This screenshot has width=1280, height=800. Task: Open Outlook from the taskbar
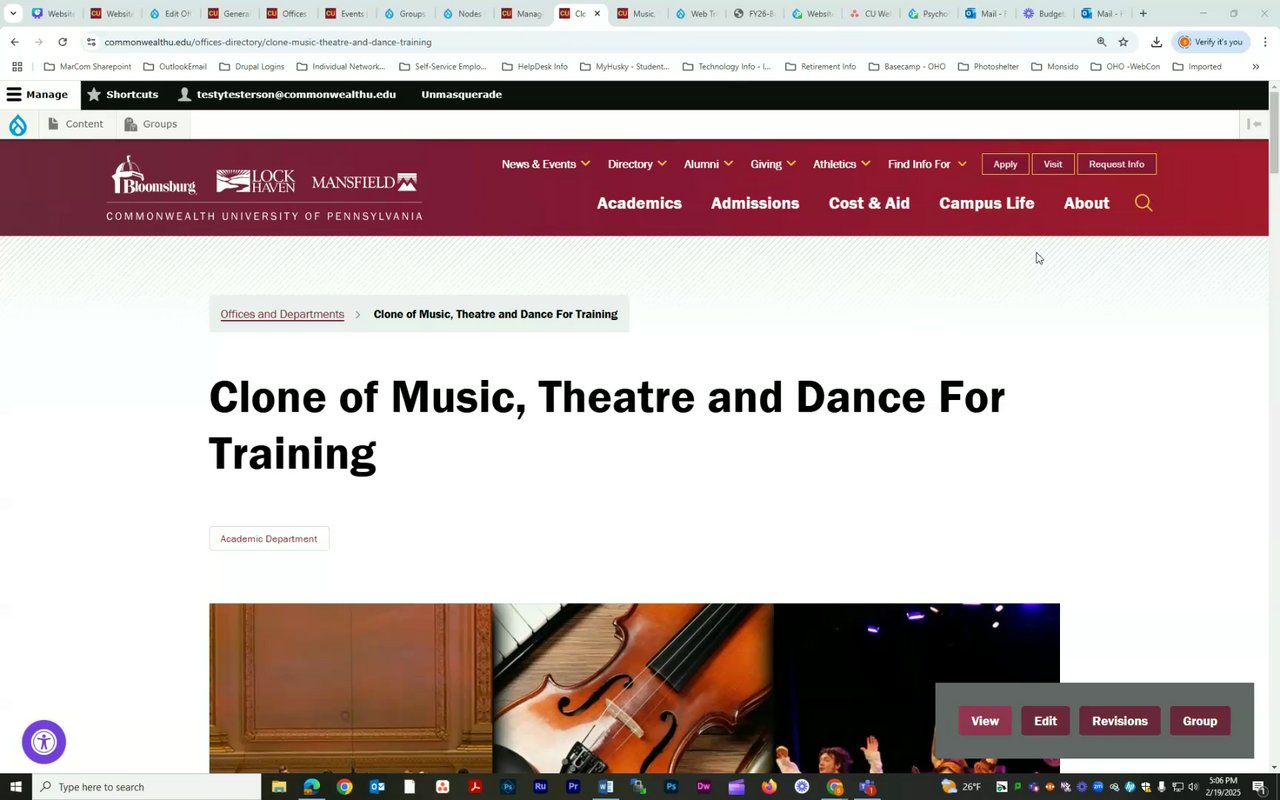click(x=377, y=787)
